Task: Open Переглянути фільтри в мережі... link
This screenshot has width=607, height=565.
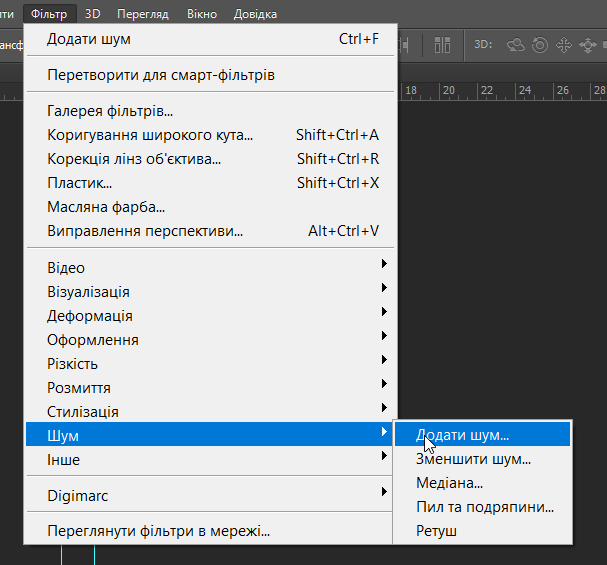Action: tap(159, 531)
